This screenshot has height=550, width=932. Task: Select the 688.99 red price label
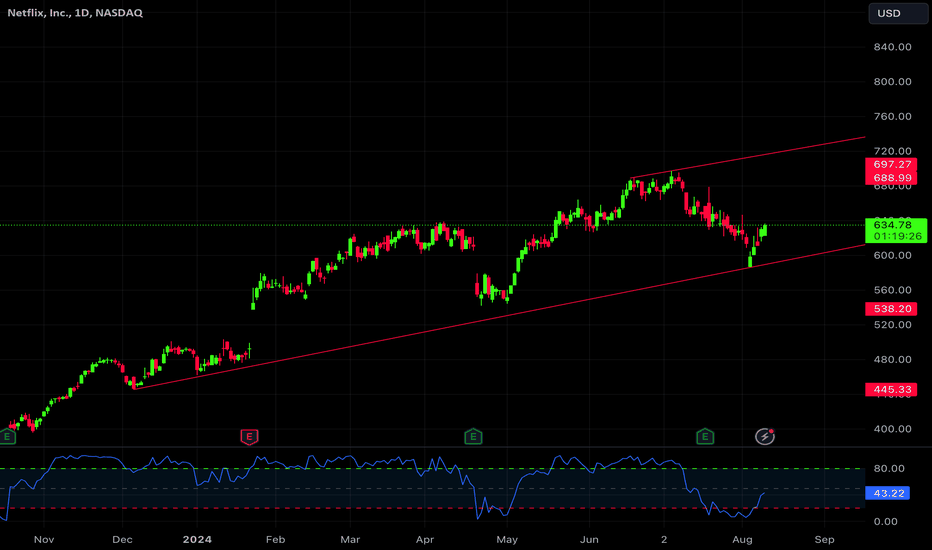[x=892, y=178]
